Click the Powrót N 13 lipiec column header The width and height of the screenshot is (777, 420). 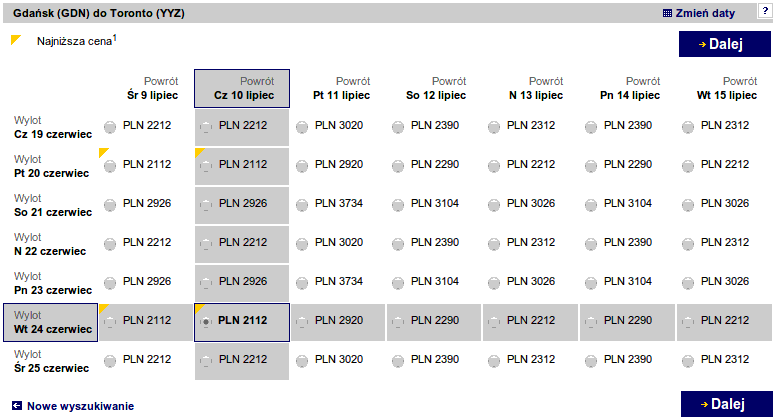(536, 88)
